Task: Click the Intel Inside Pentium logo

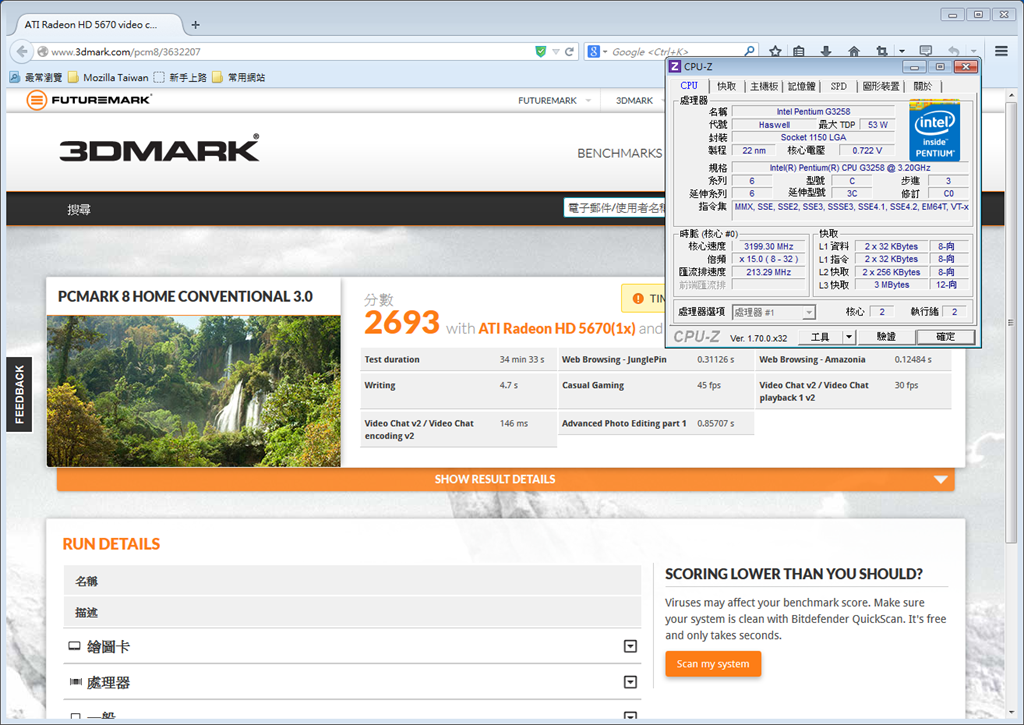Action: point(935,130)
